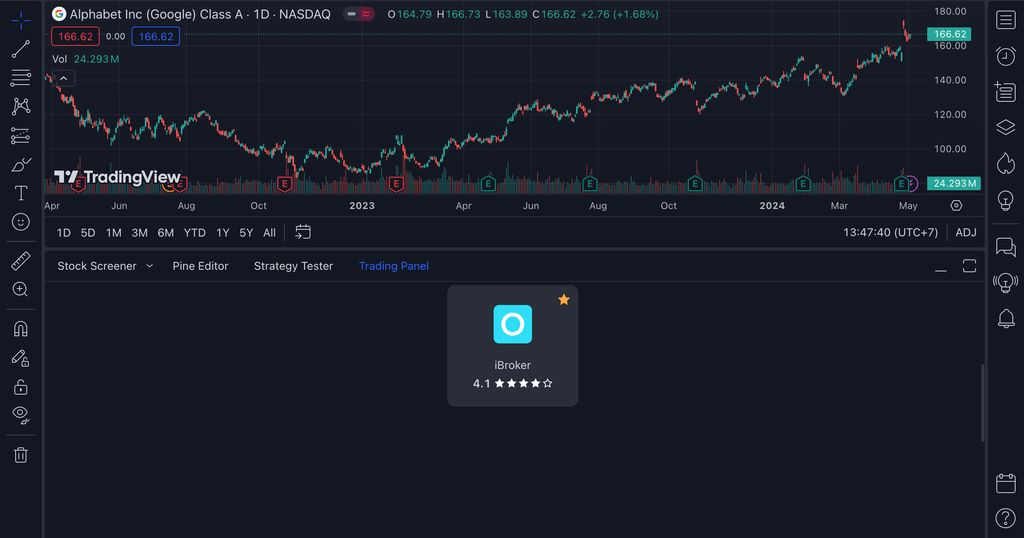Select the Text annotation tool
This screenshot has height=538, width=1024.
click(x=20, y=193)
